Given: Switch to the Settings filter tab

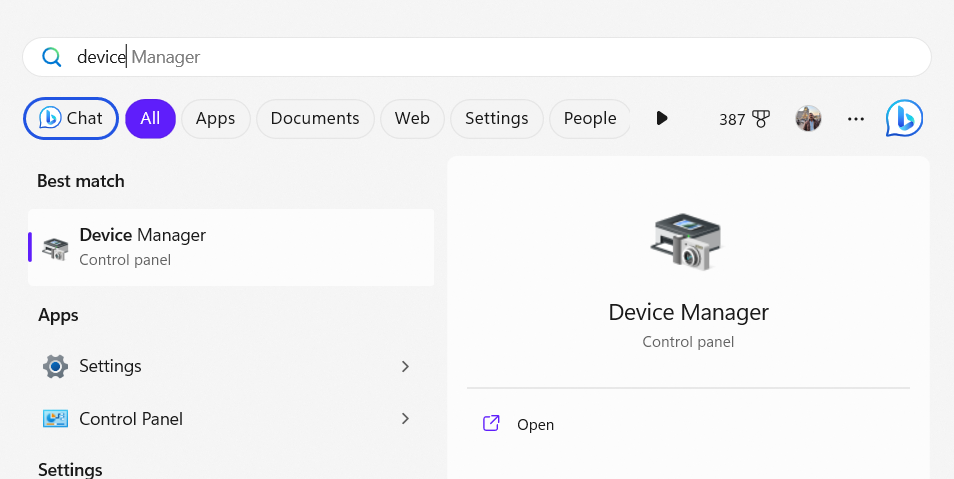Looking at the screenshot, I should (x=496, y=118).
